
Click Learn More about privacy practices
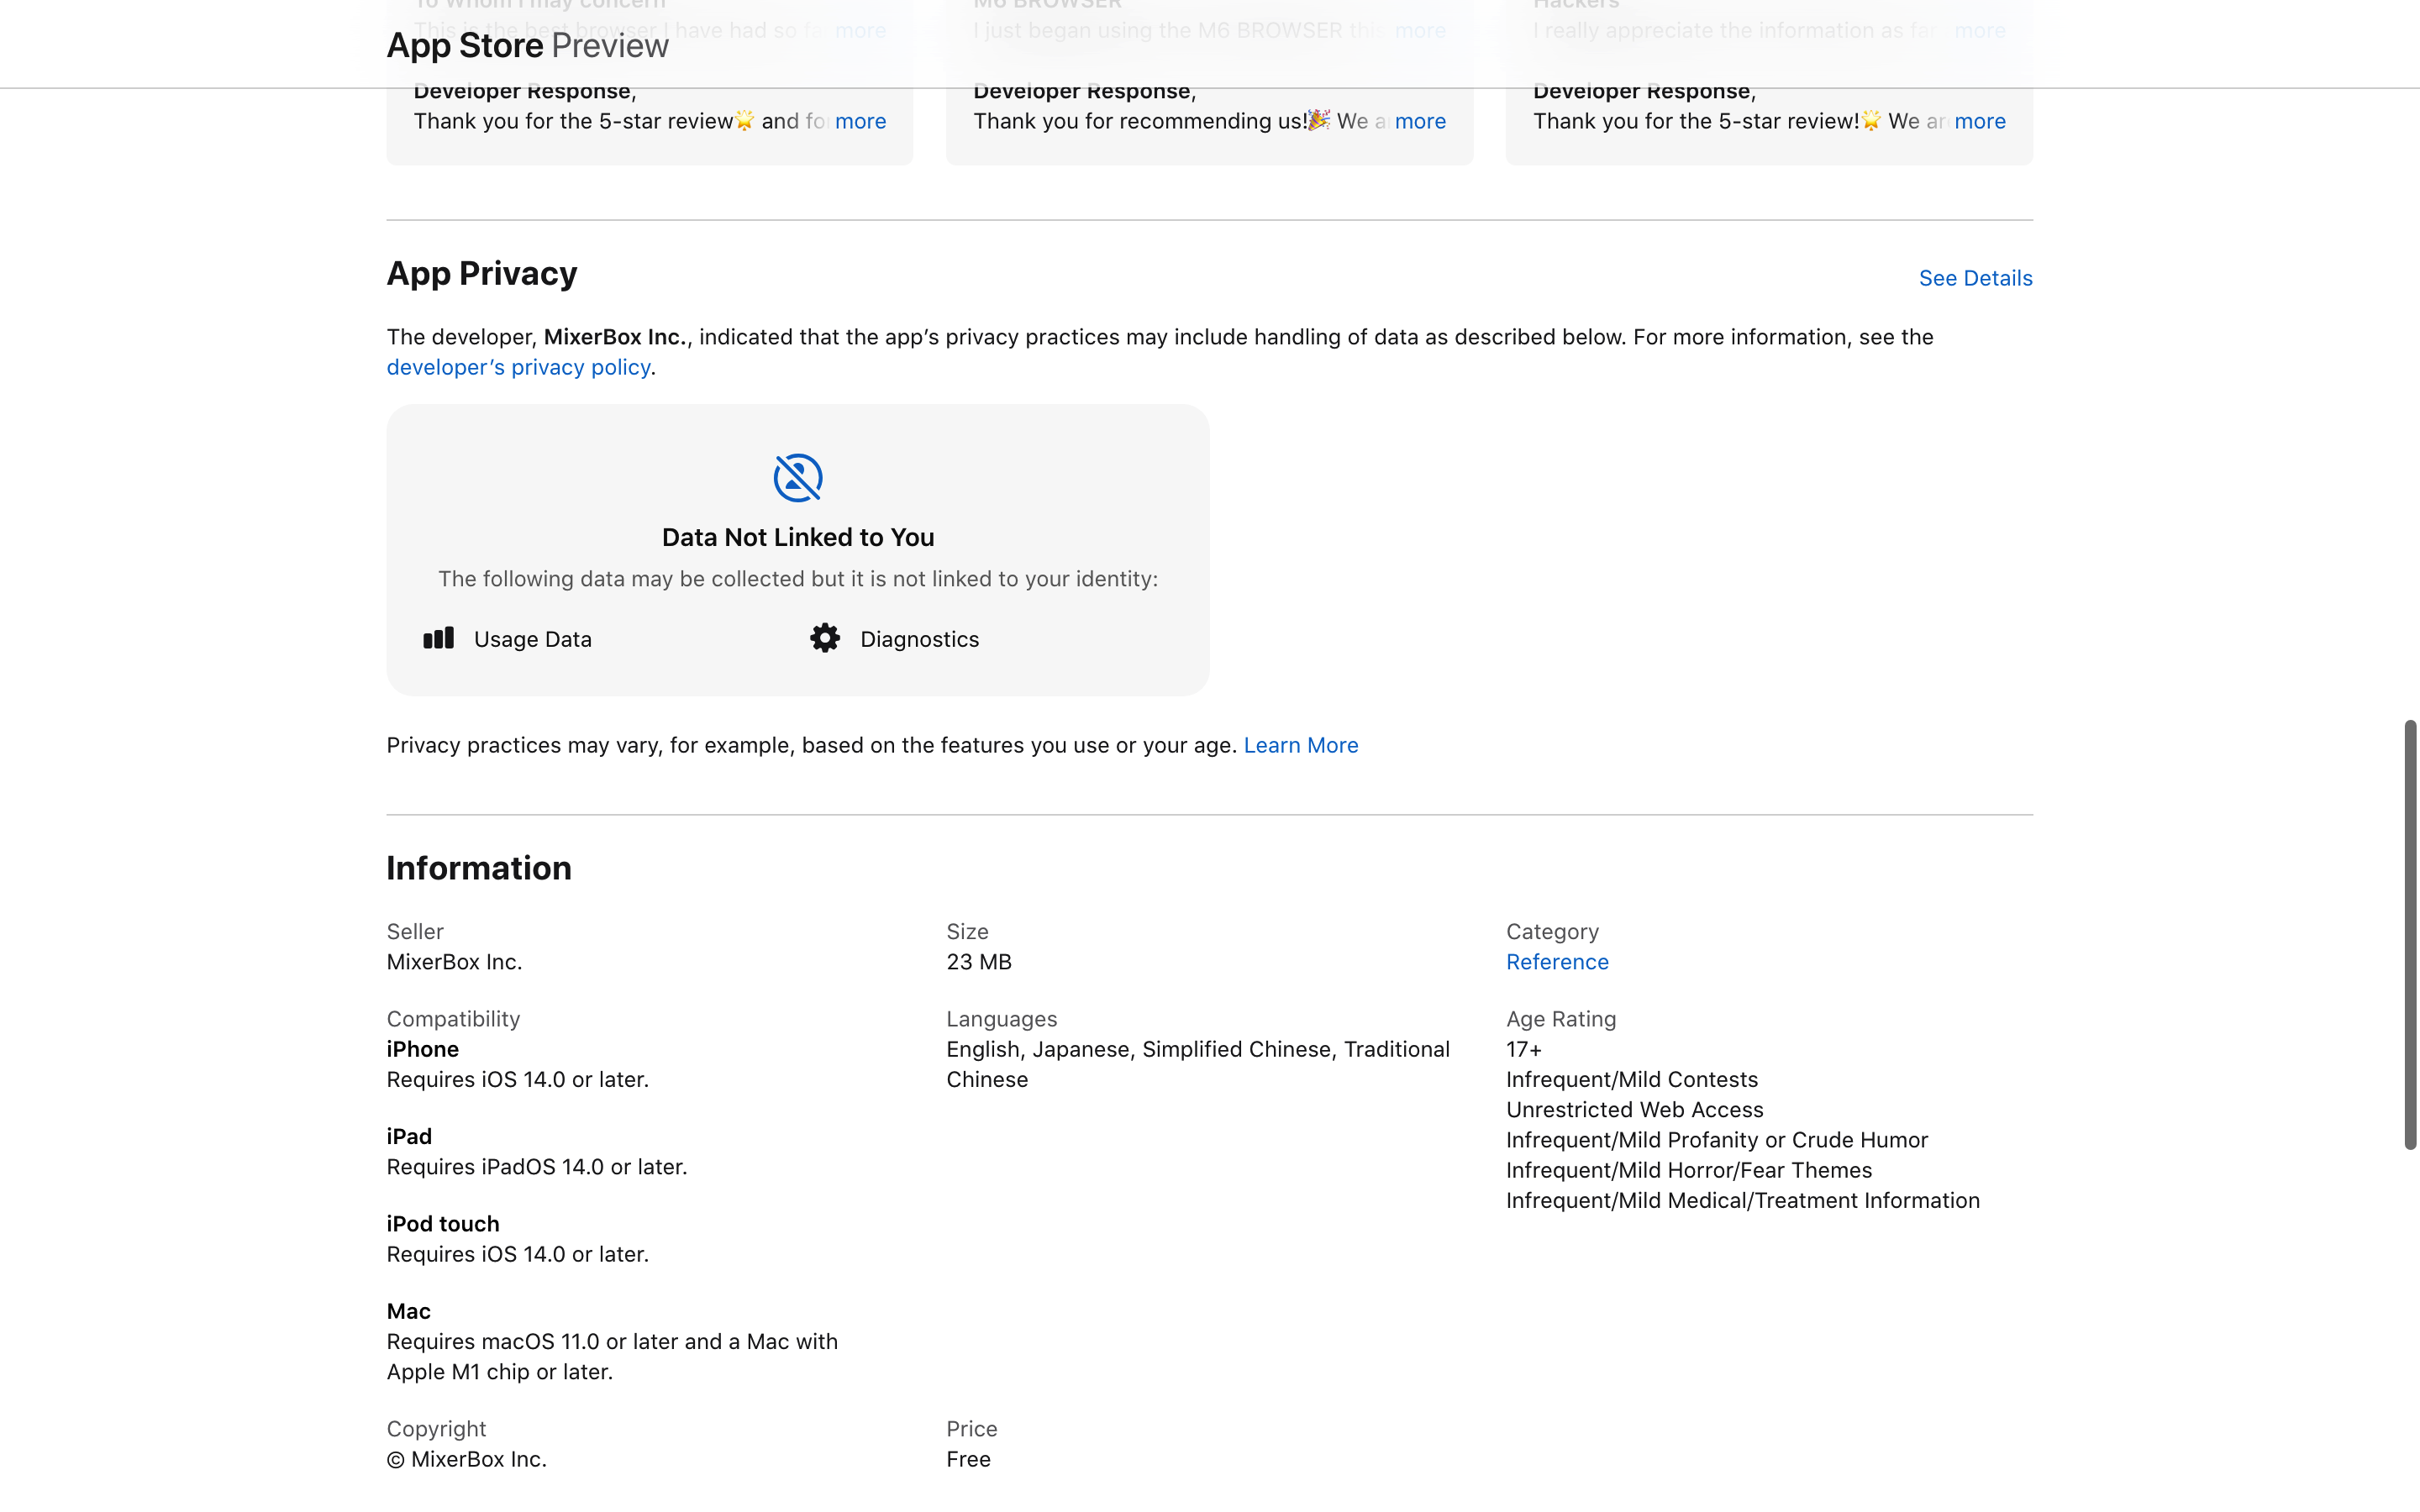[x=1300, y=745]
